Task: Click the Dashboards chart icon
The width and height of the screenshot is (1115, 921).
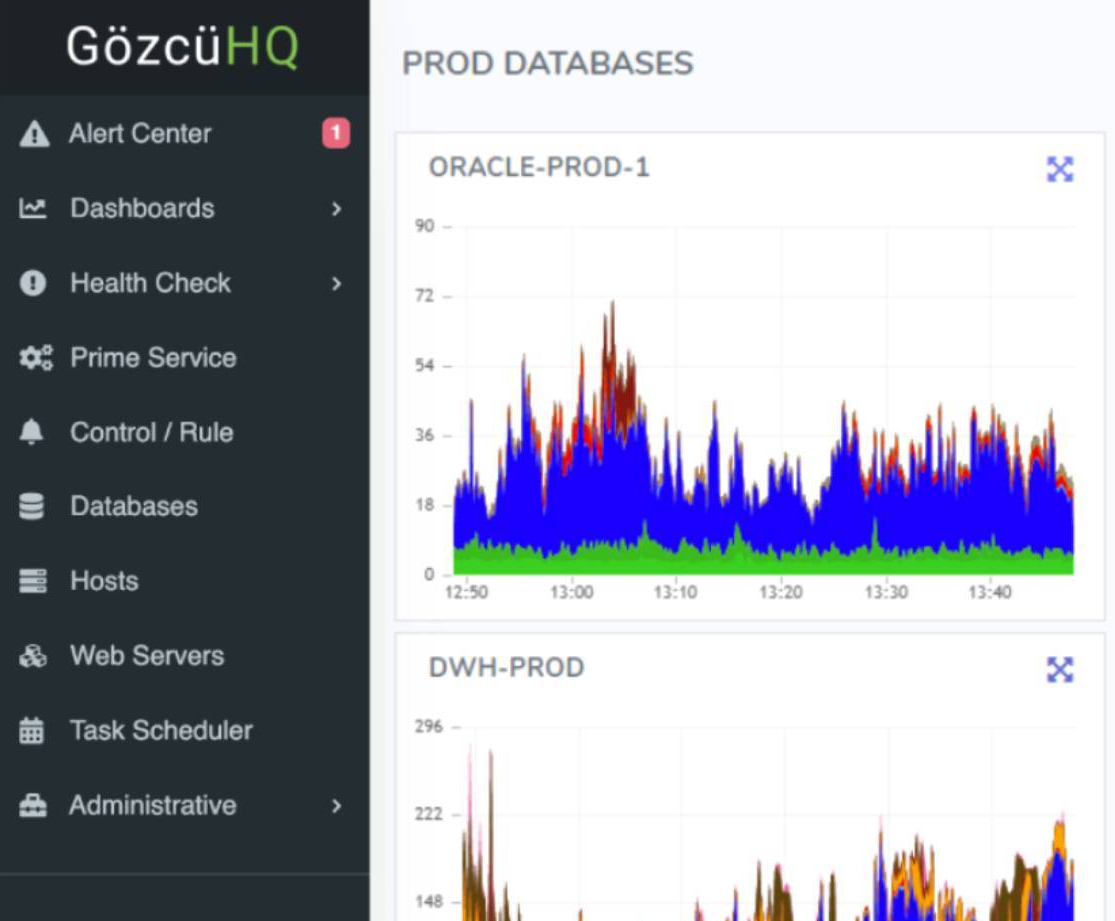Action: coord(33,208)
